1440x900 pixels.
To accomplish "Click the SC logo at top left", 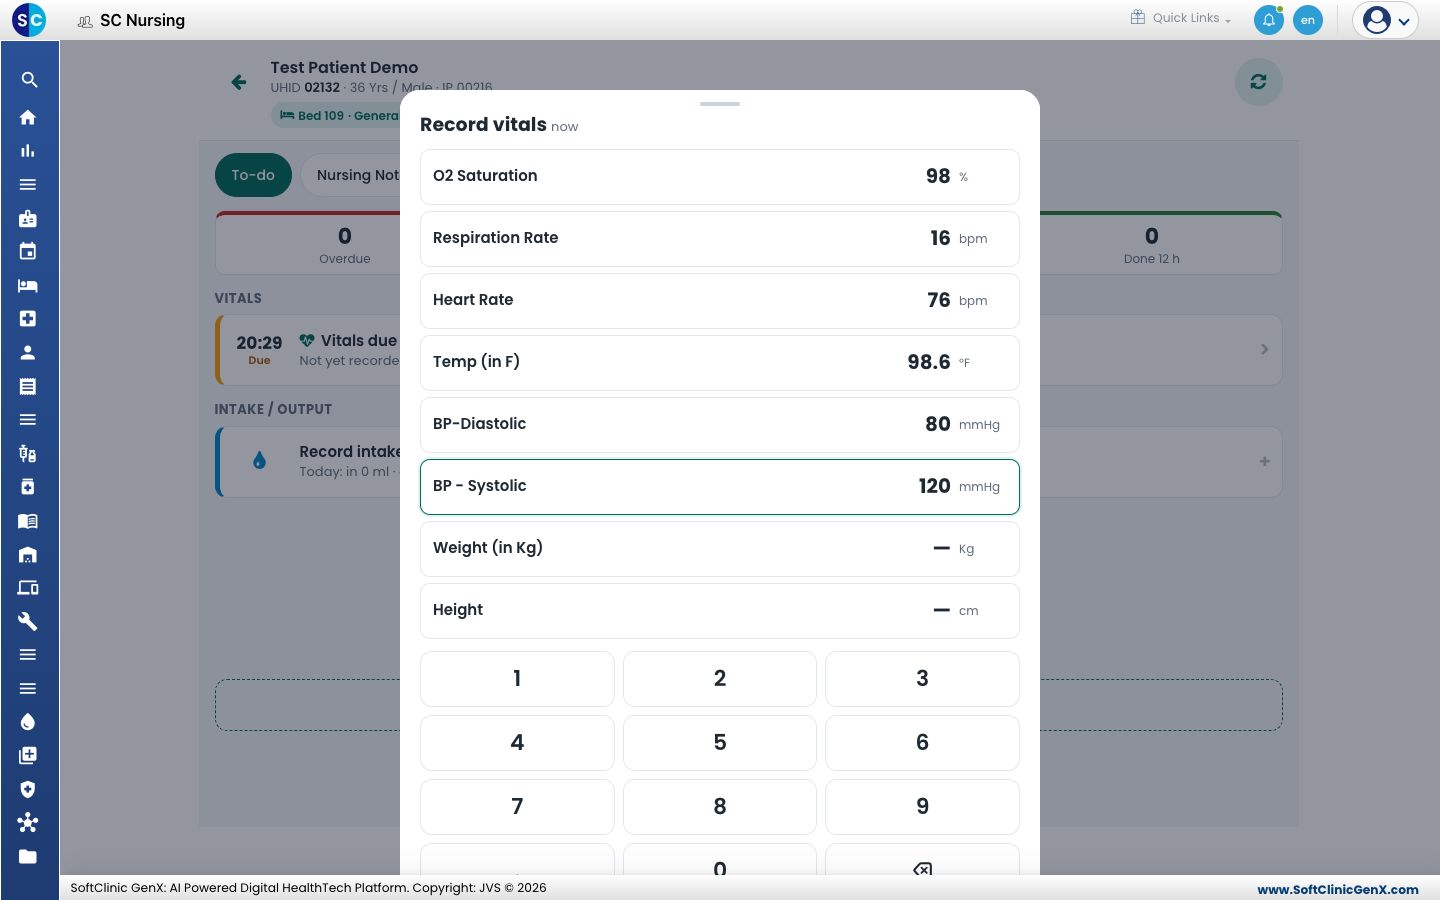I will pos(29,19).
